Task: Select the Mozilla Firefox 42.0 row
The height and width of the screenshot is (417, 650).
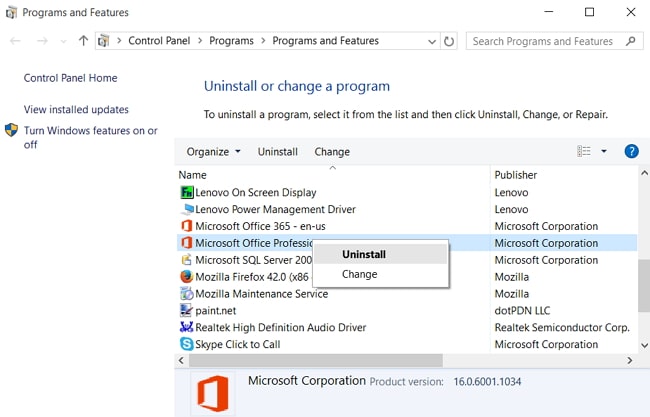Action: [x=407, y=277]
